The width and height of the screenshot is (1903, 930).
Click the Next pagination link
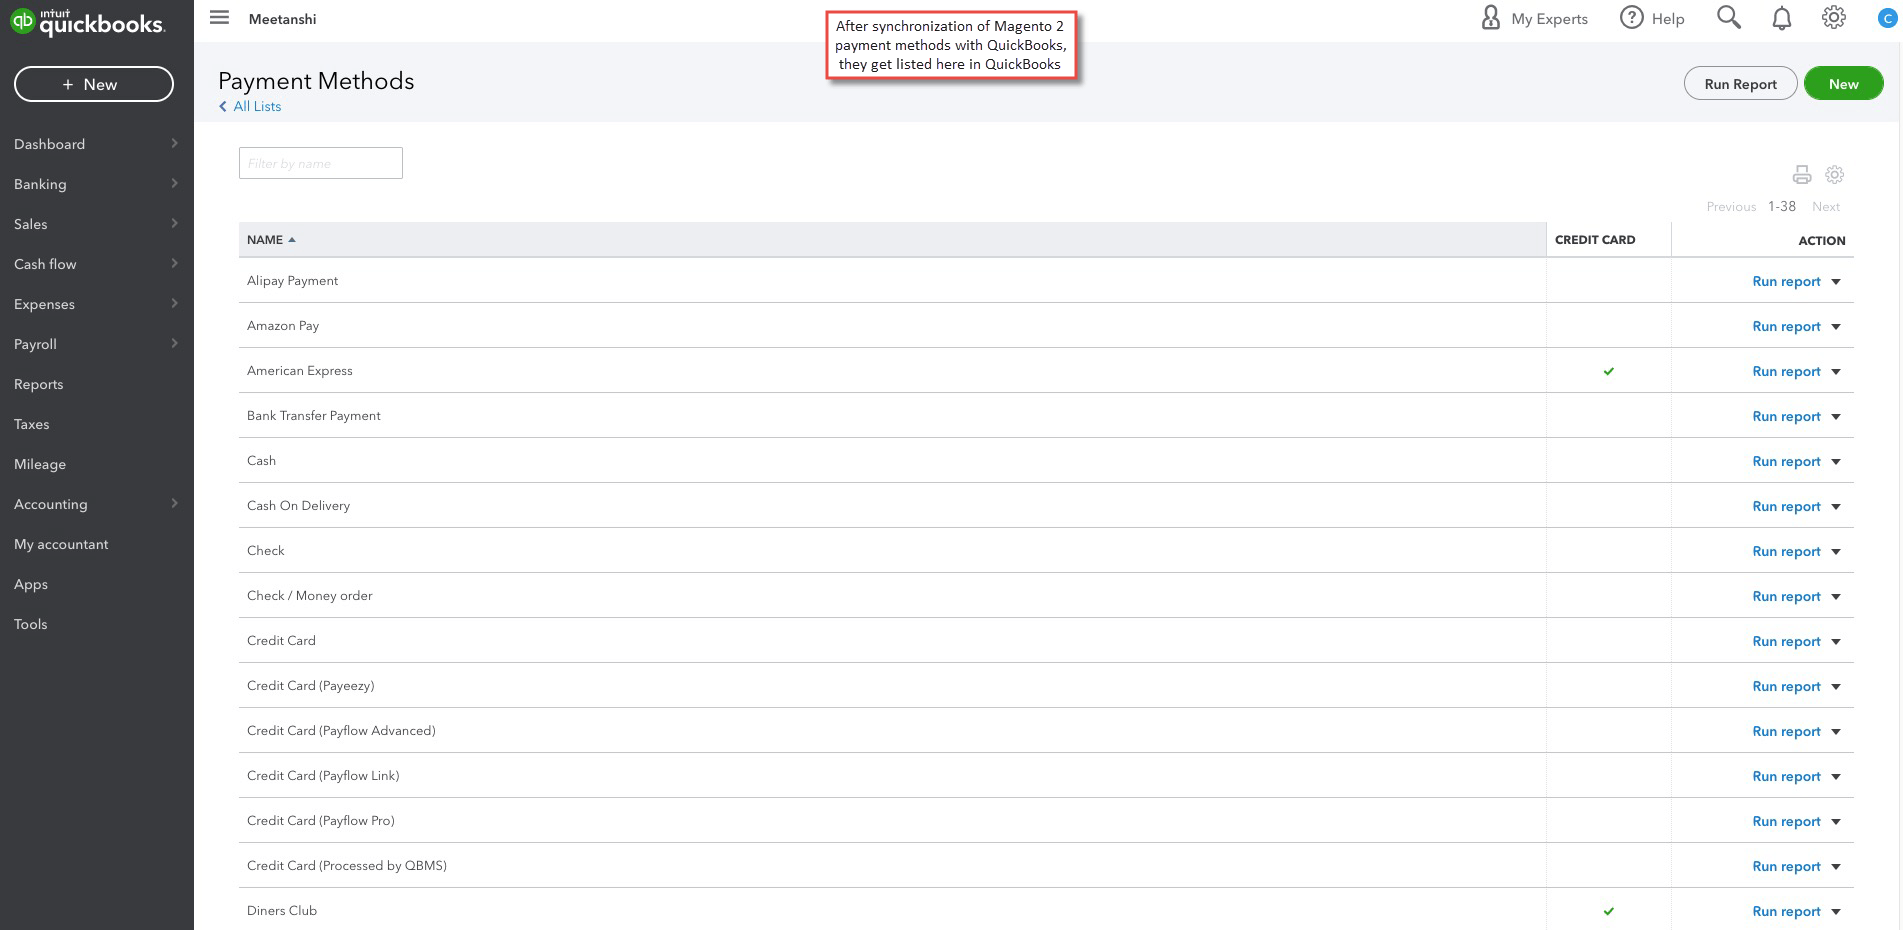coord(1826,207)
